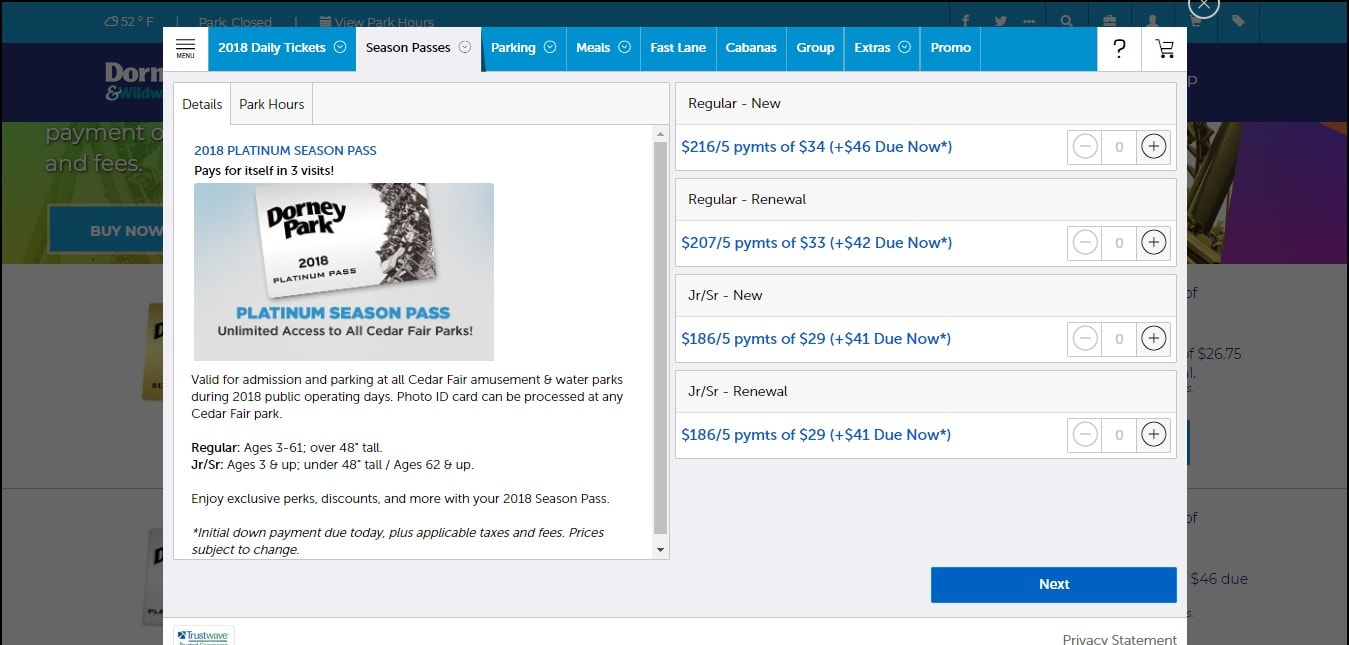
Task: Click the Jr/Sr - New quantity field
Action: (x=1119, y=339)
